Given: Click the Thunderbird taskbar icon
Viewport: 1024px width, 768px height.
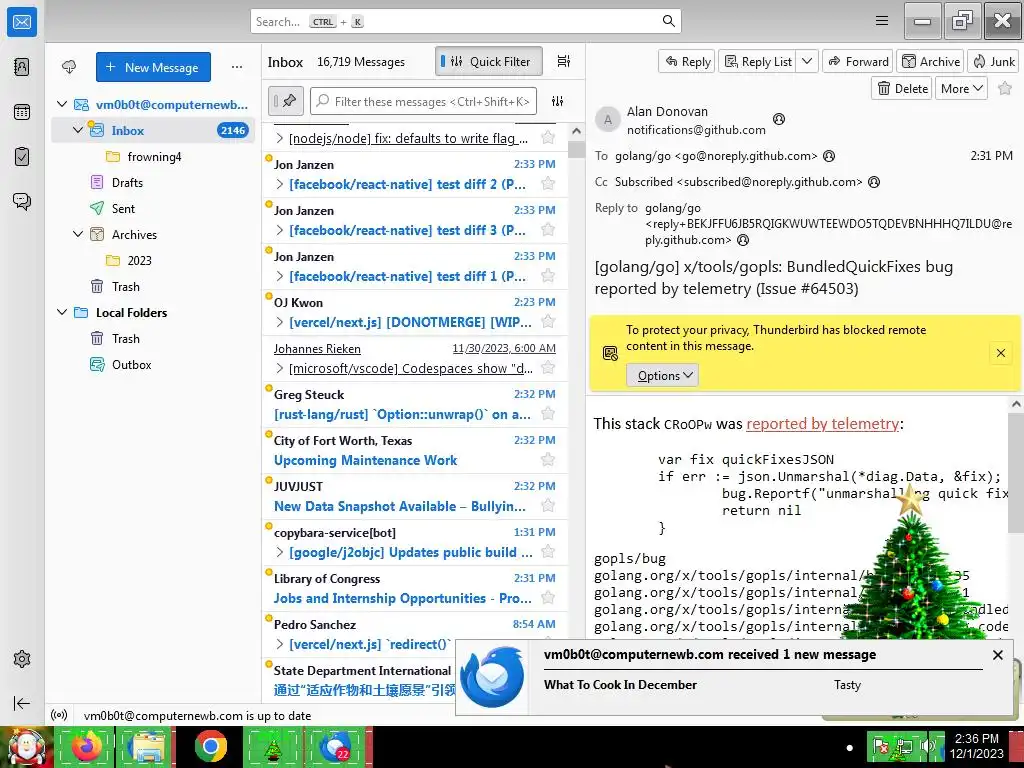Looking at the screenshot, I should (338, 746).
